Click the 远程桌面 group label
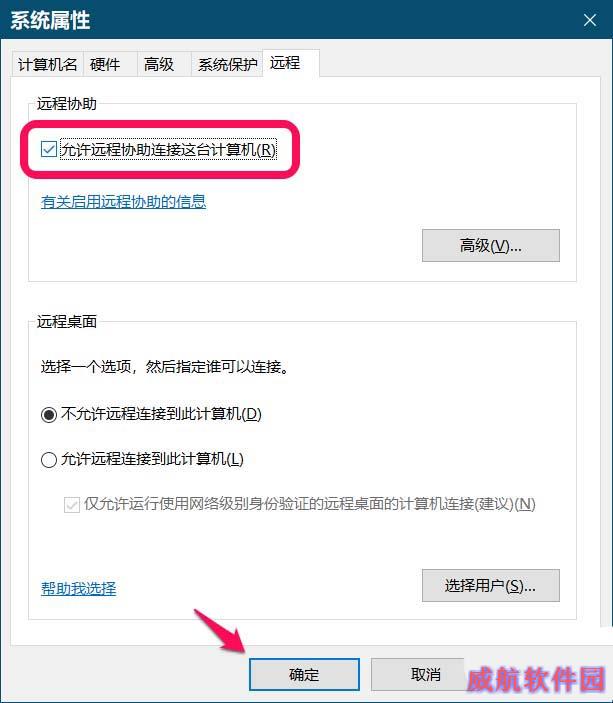Screen dimensions: 613x703 pyautogui.click(x=67, y=321)
